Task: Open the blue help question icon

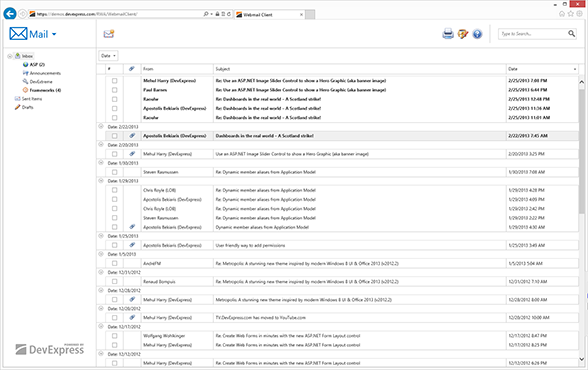Action: point(477,34)
